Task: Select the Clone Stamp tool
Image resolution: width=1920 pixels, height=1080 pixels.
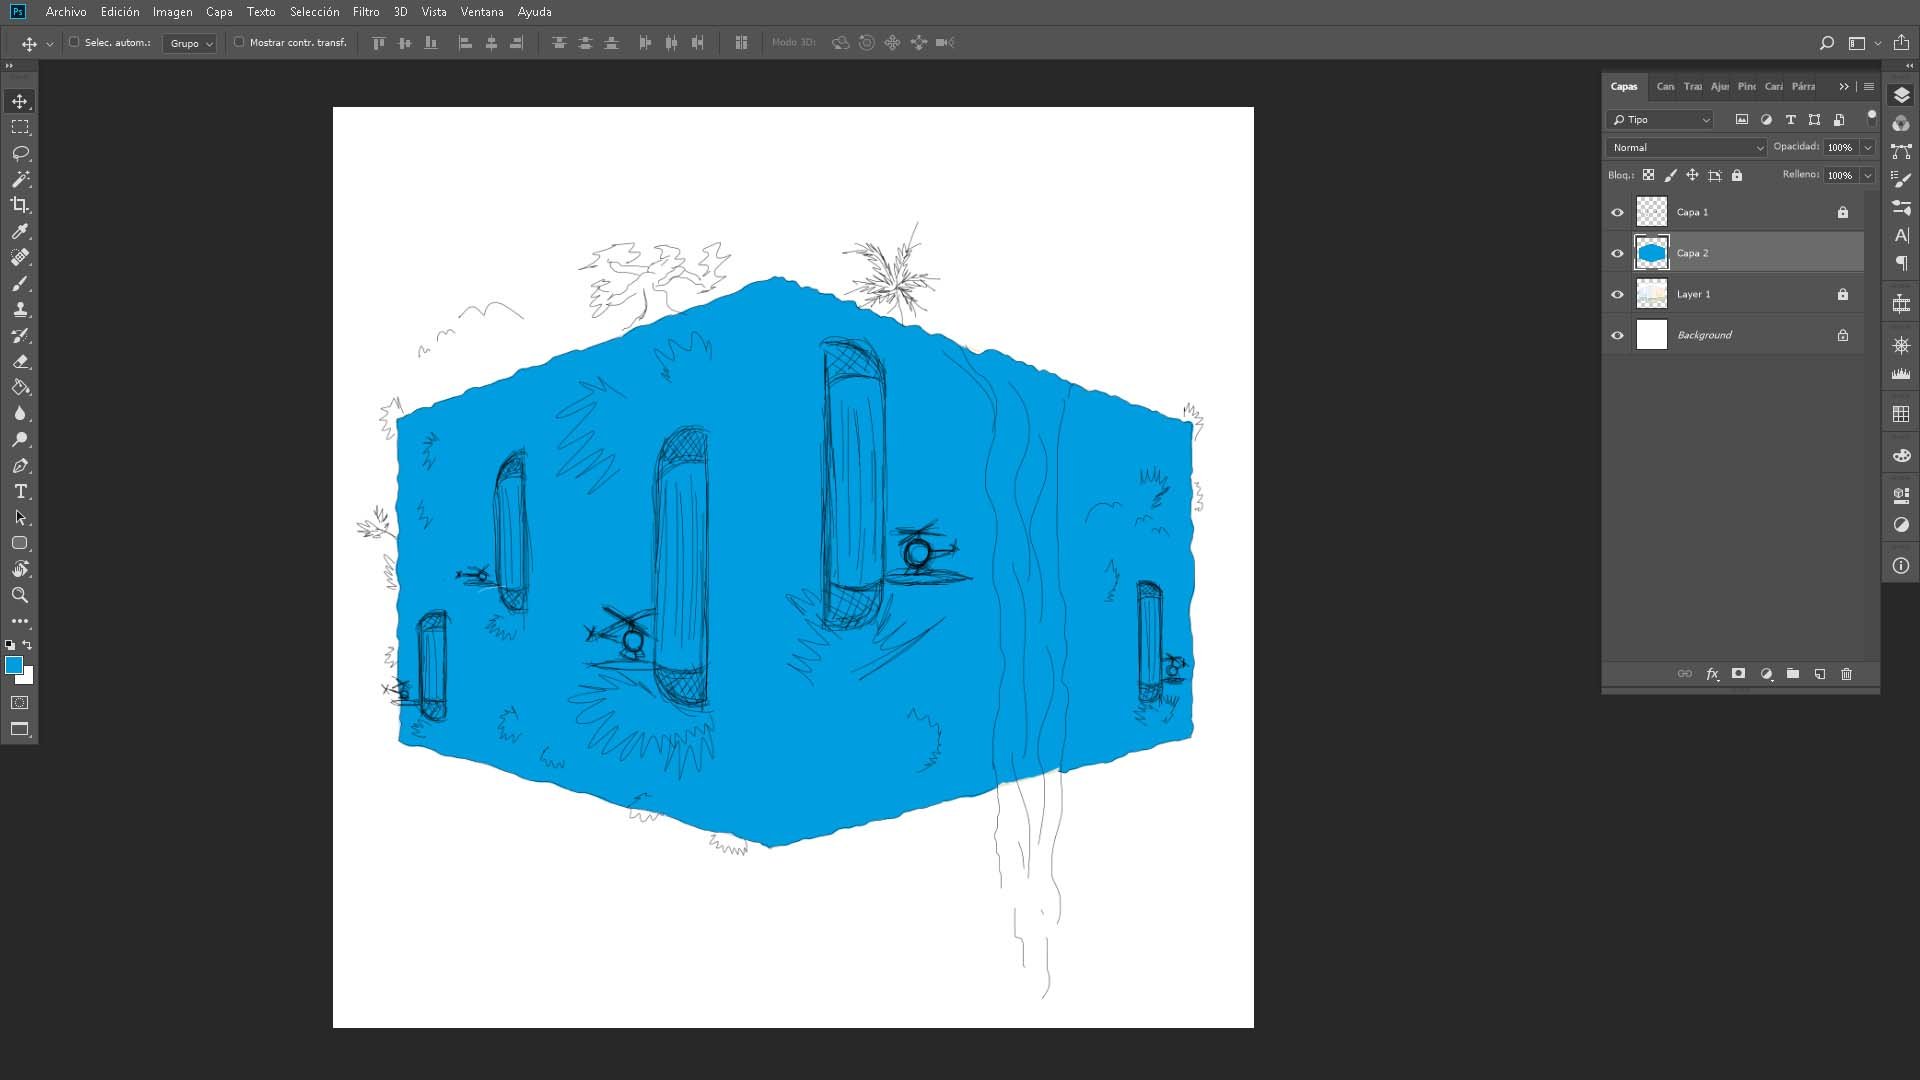Action: pos(20,309)
